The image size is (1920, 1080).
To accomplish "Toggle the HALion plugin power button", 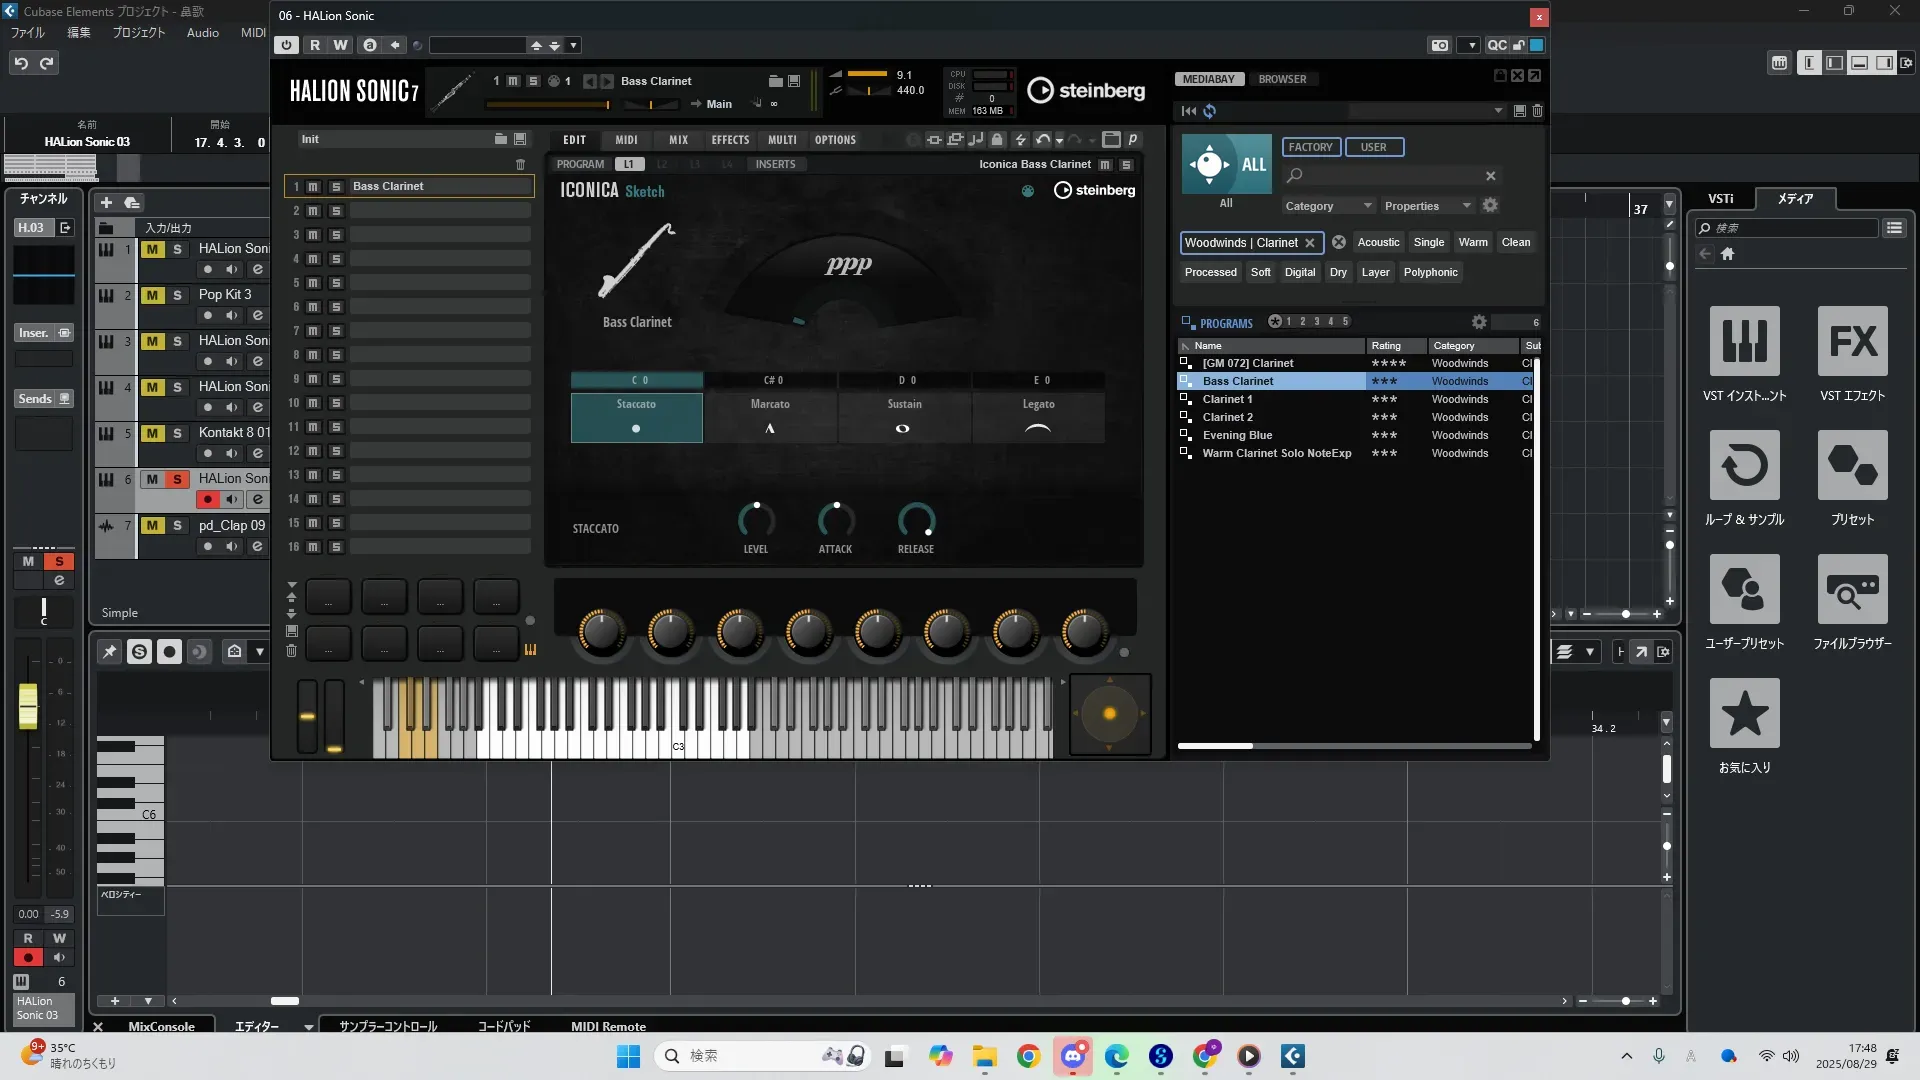I will [286, 45].
